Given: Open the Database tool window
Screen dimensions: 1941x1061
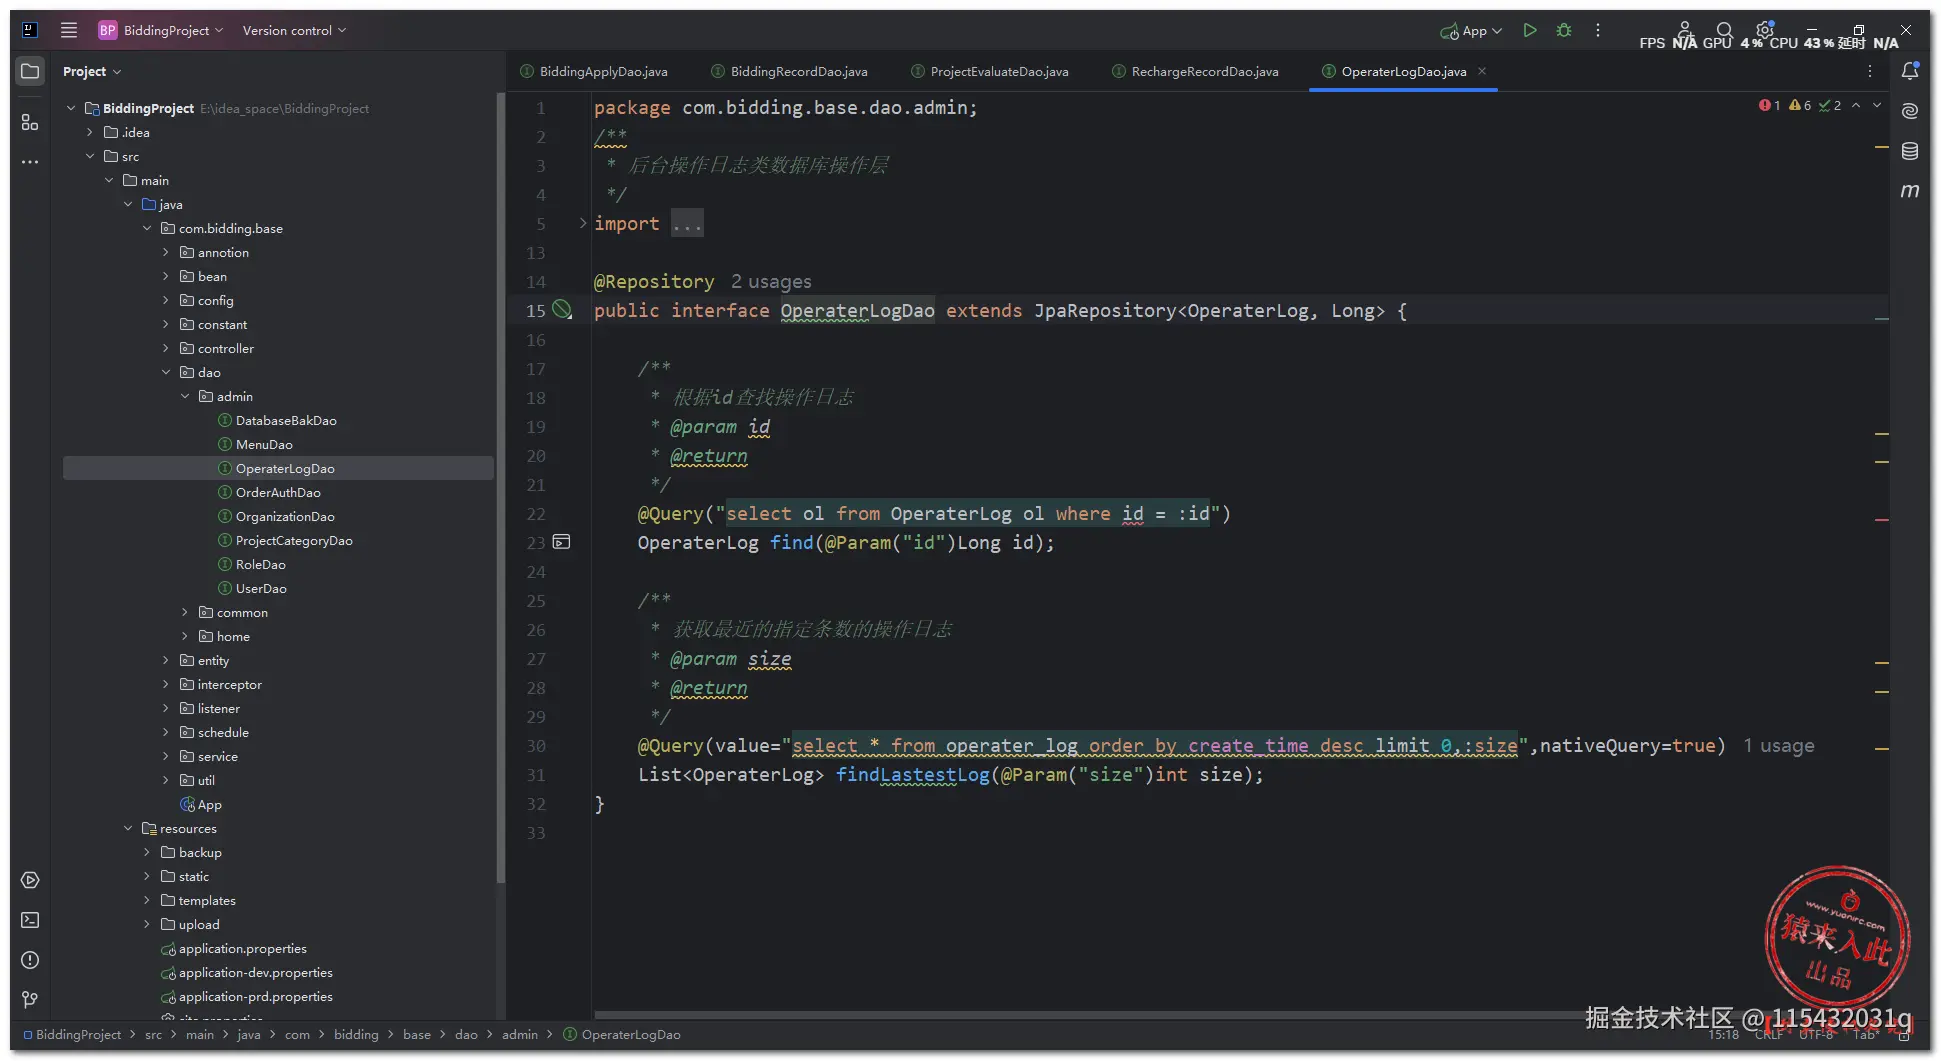Looking at the screenshot, I should [x=1910, y=151].
